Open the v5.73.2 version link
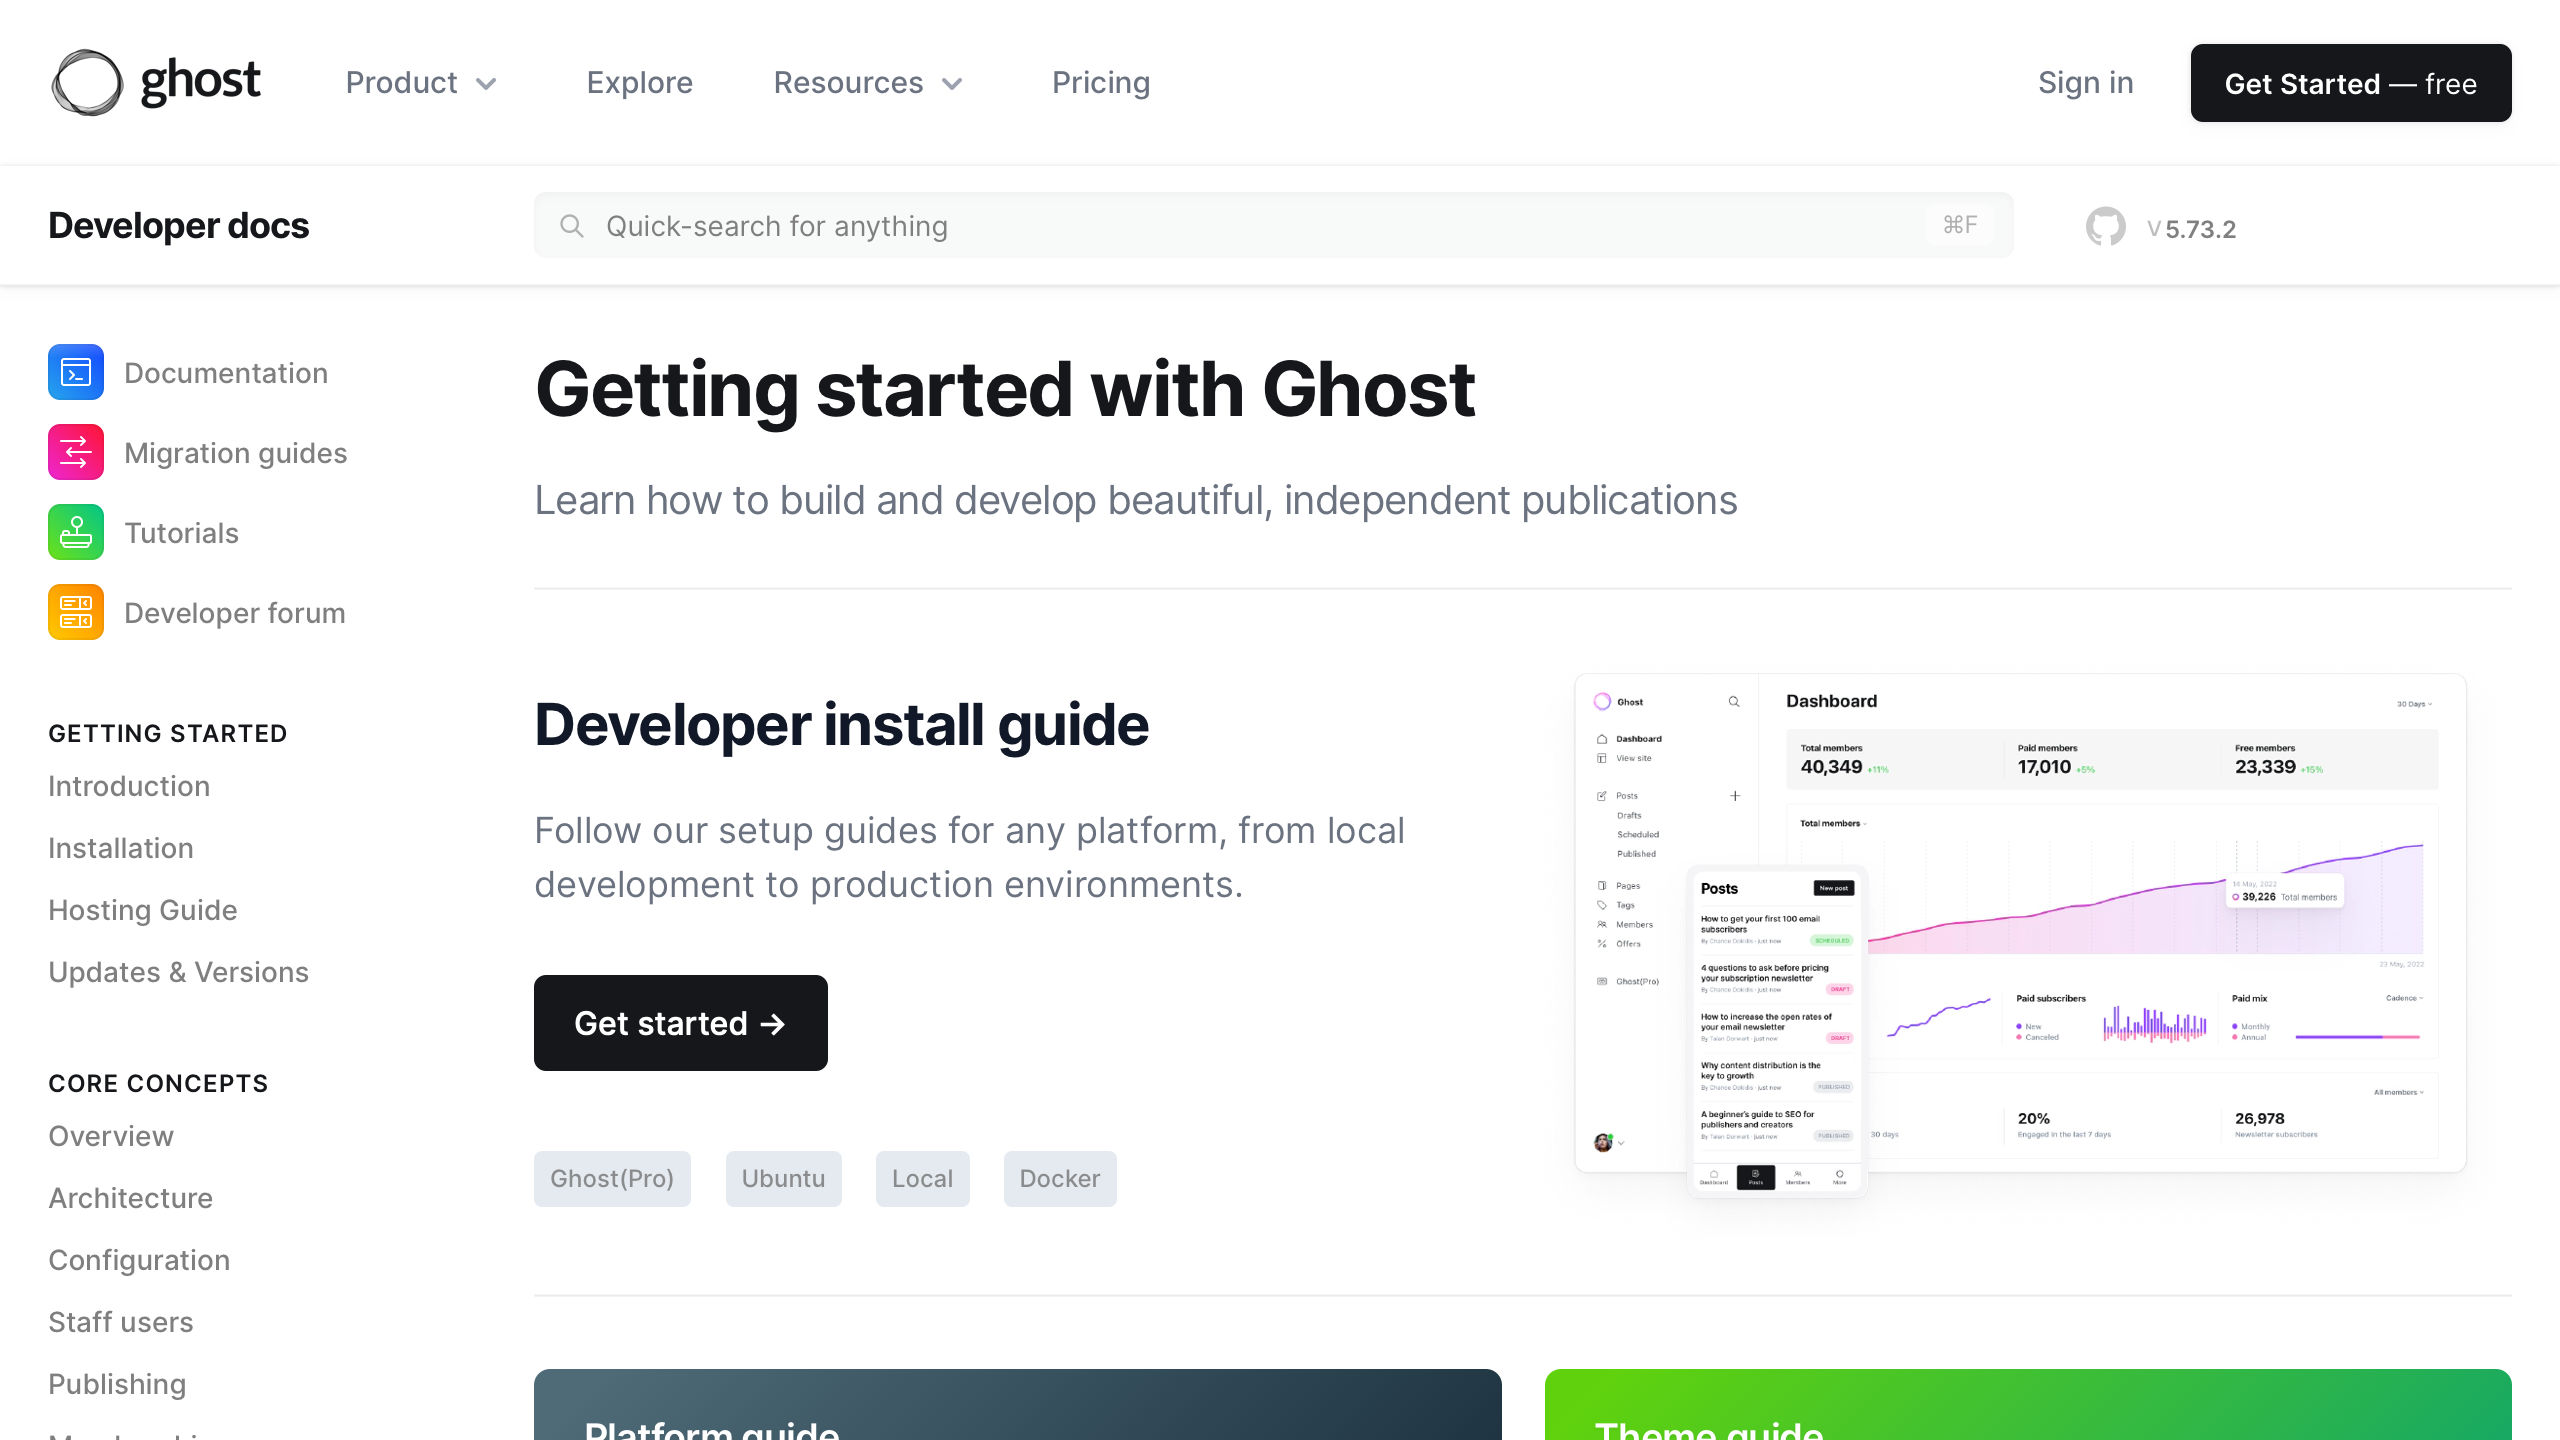Image resolution: width=2560 pixels, height=1440 pixels. tap(2190, 229)
